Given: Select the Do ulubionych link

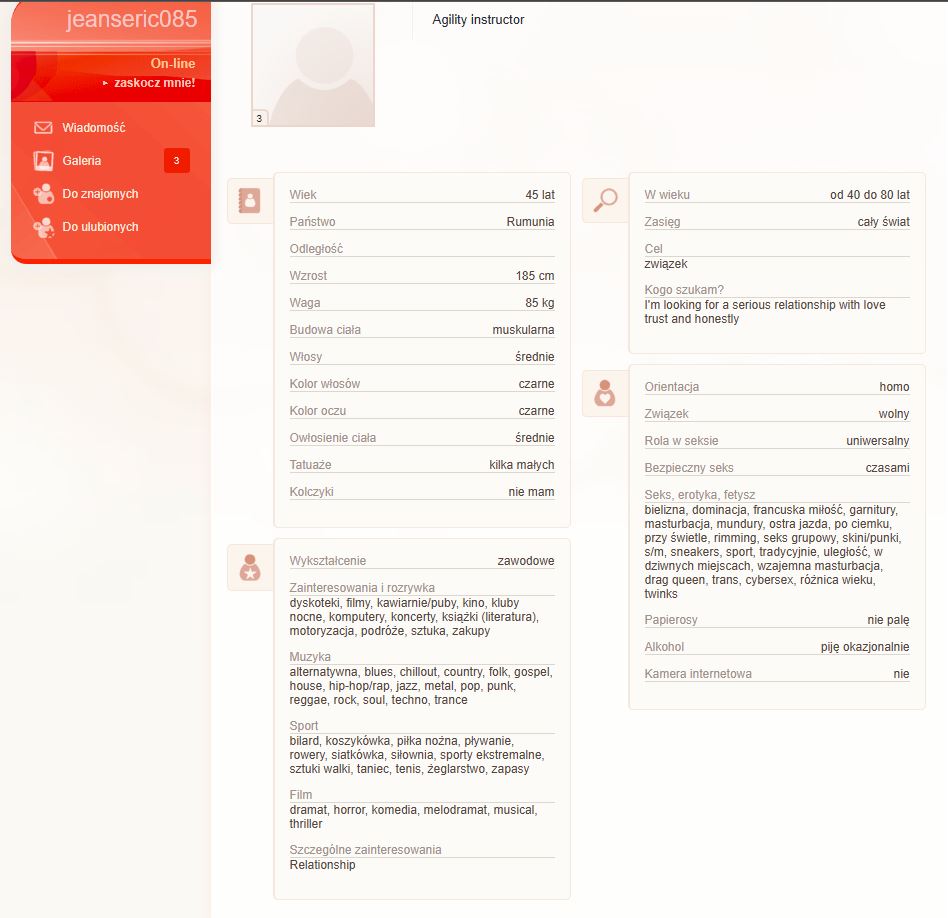Looking at the screenshot, I should 100,227.
